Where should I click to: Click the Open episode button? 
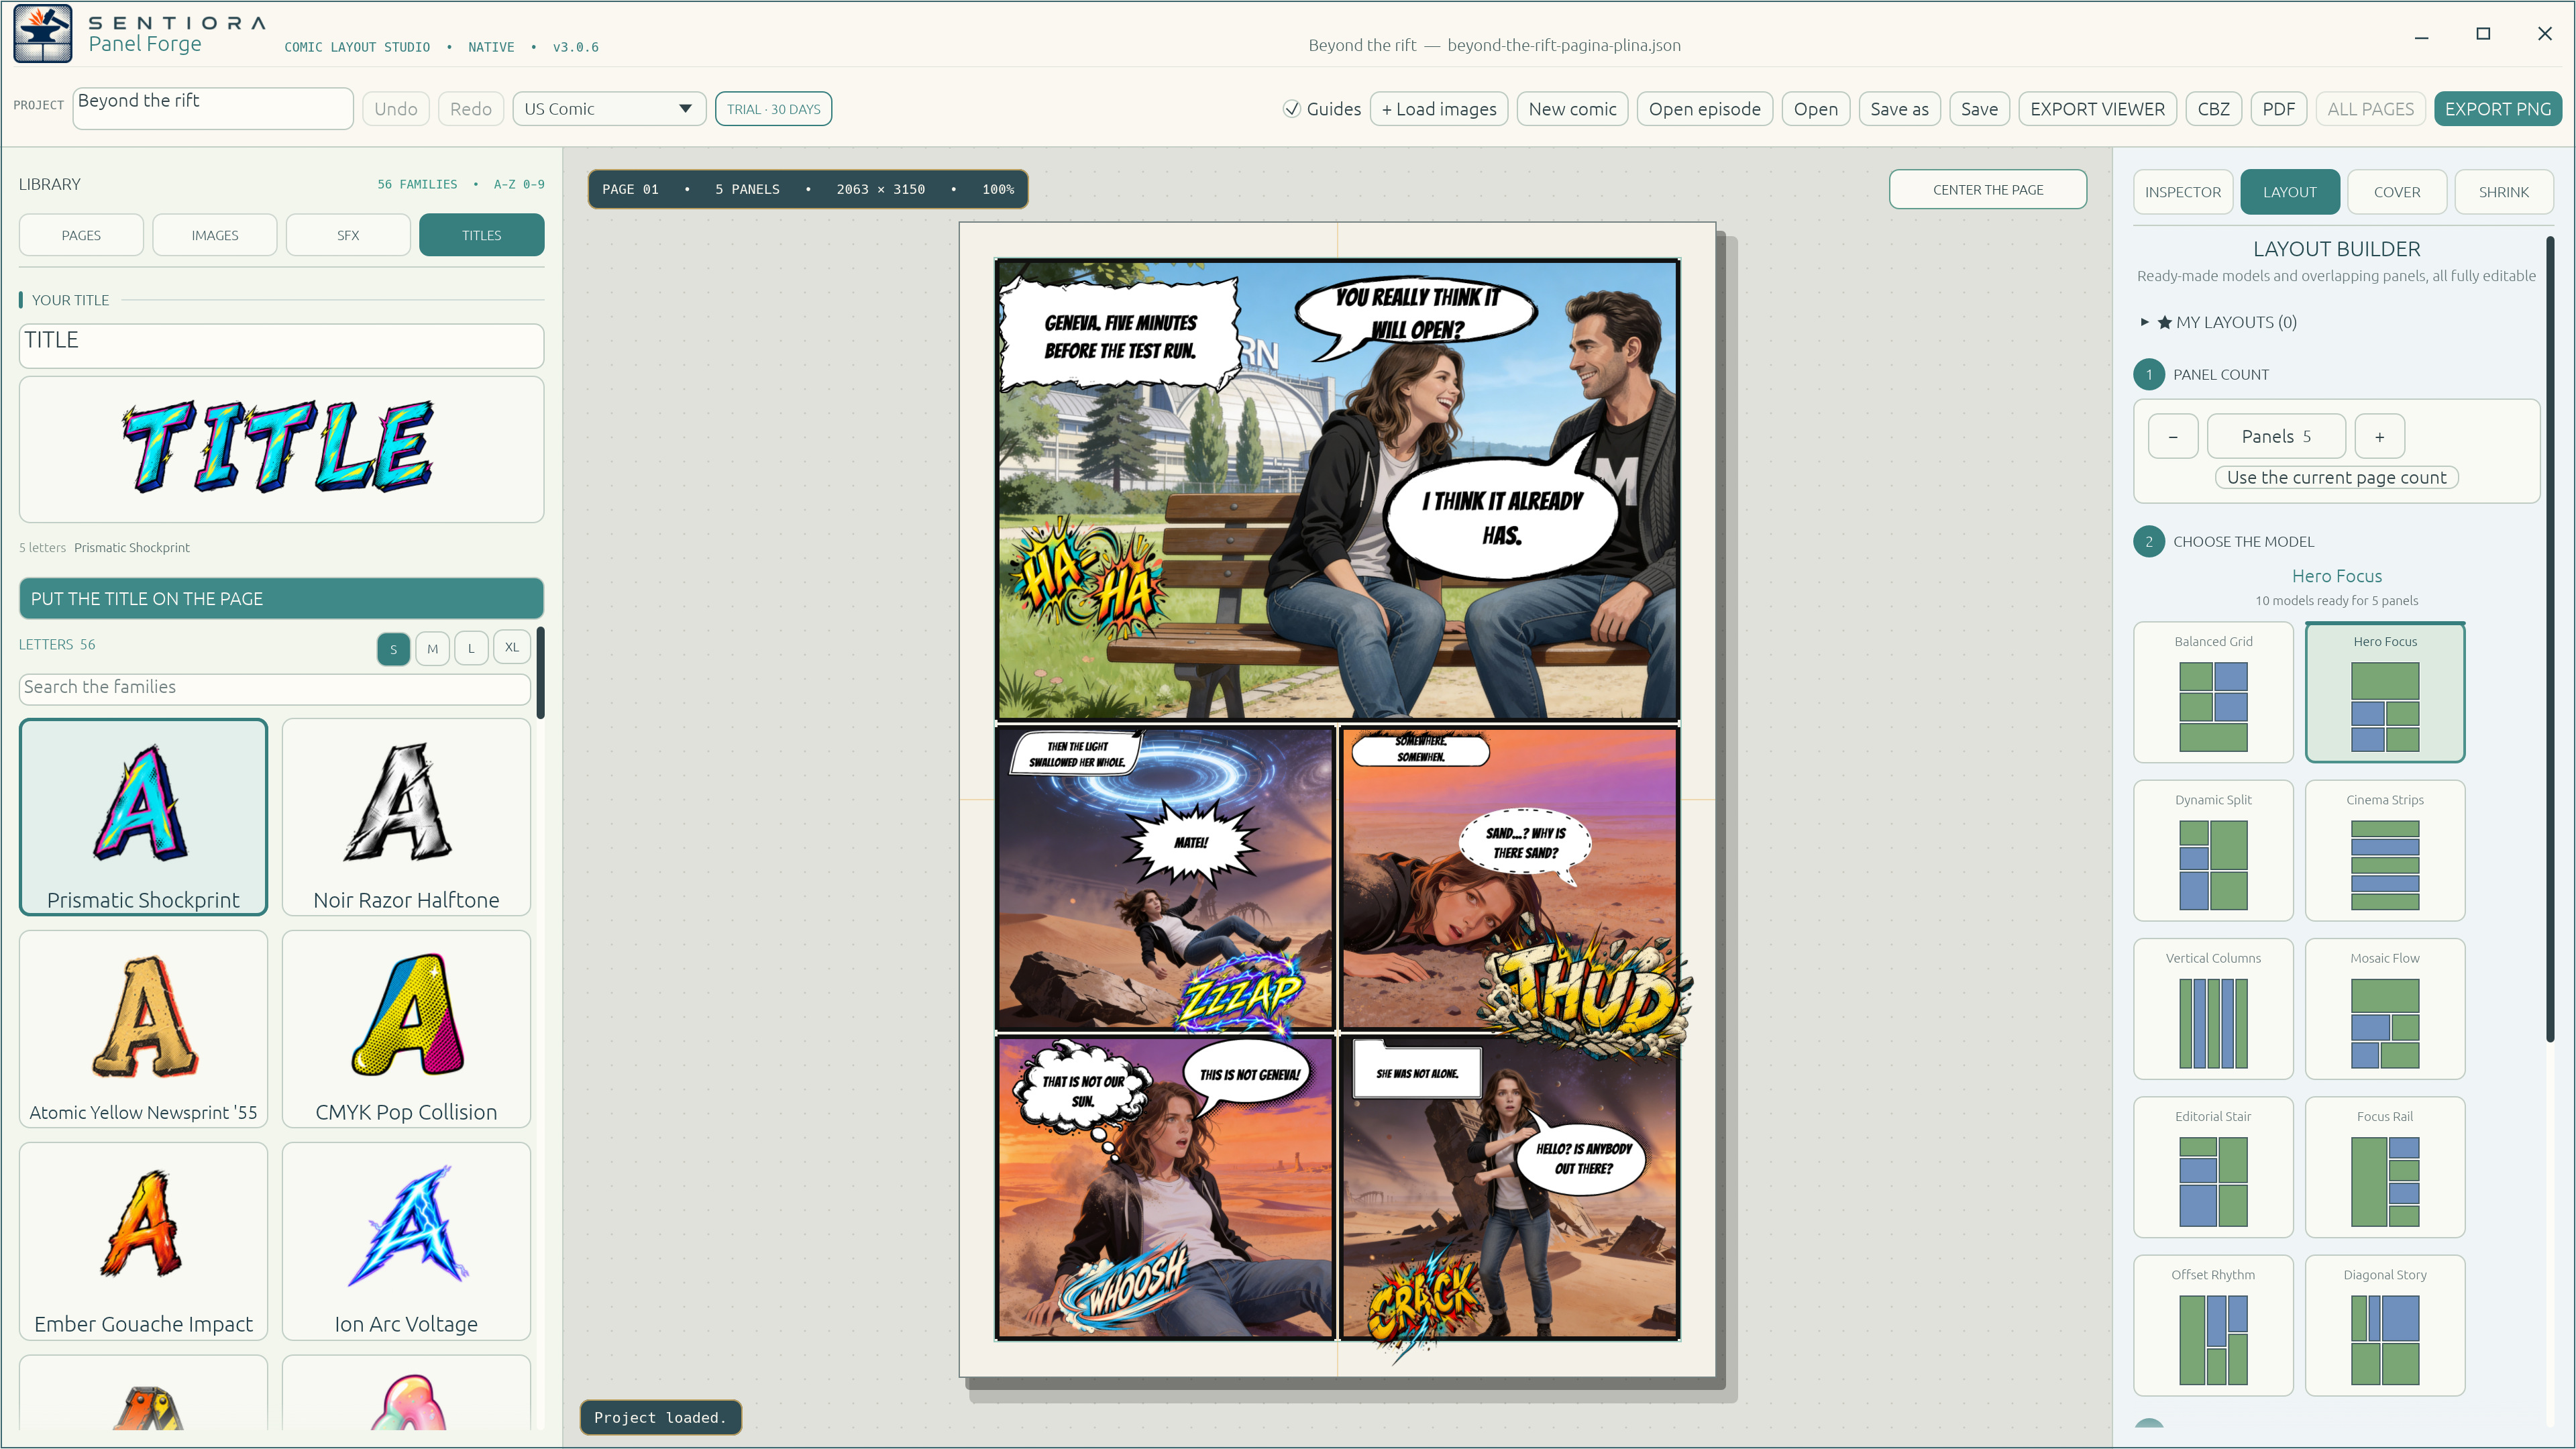[x=1704, y=109]
